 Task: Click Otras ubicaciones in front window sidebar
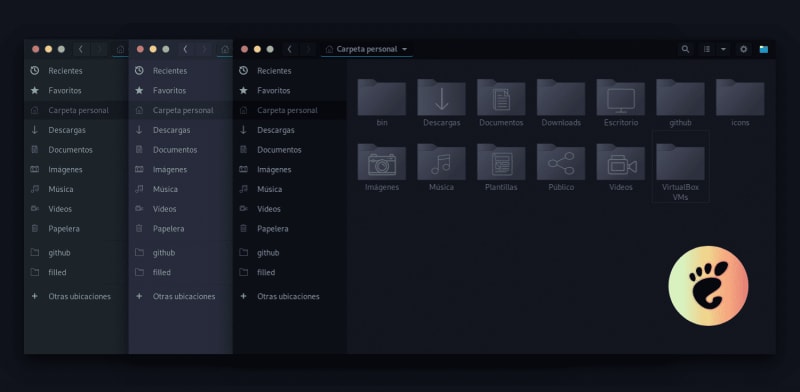[x=289, y=296]
